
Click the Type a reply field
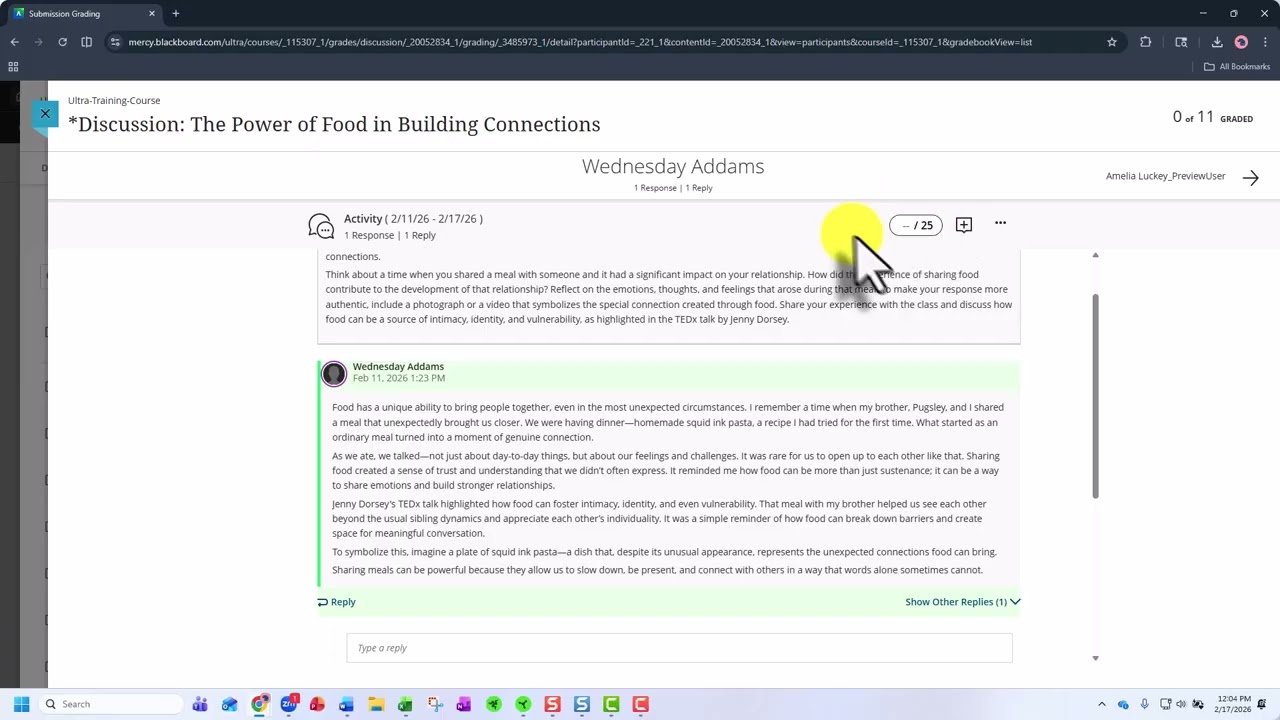[x=679, y=648]
